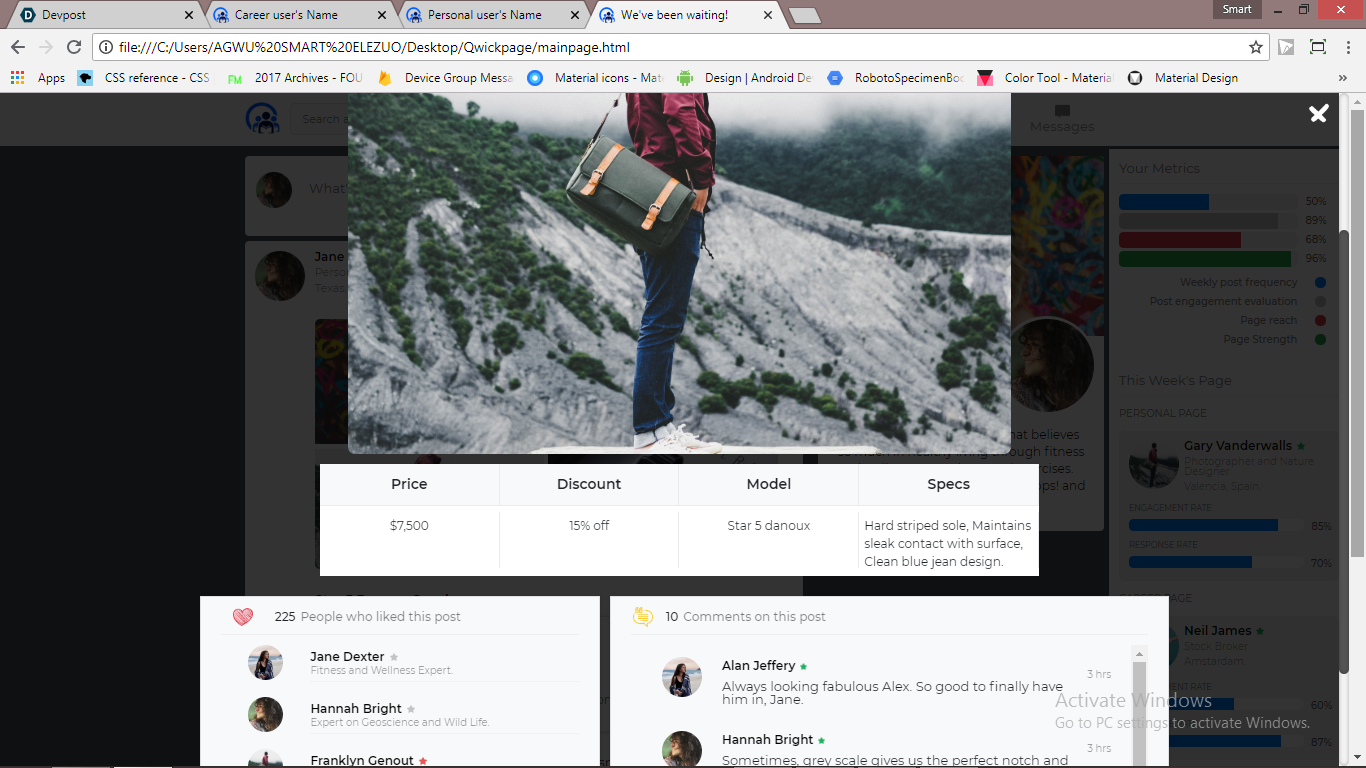Click the Price column header
The image size is (1366, 768).
point(409,484)
